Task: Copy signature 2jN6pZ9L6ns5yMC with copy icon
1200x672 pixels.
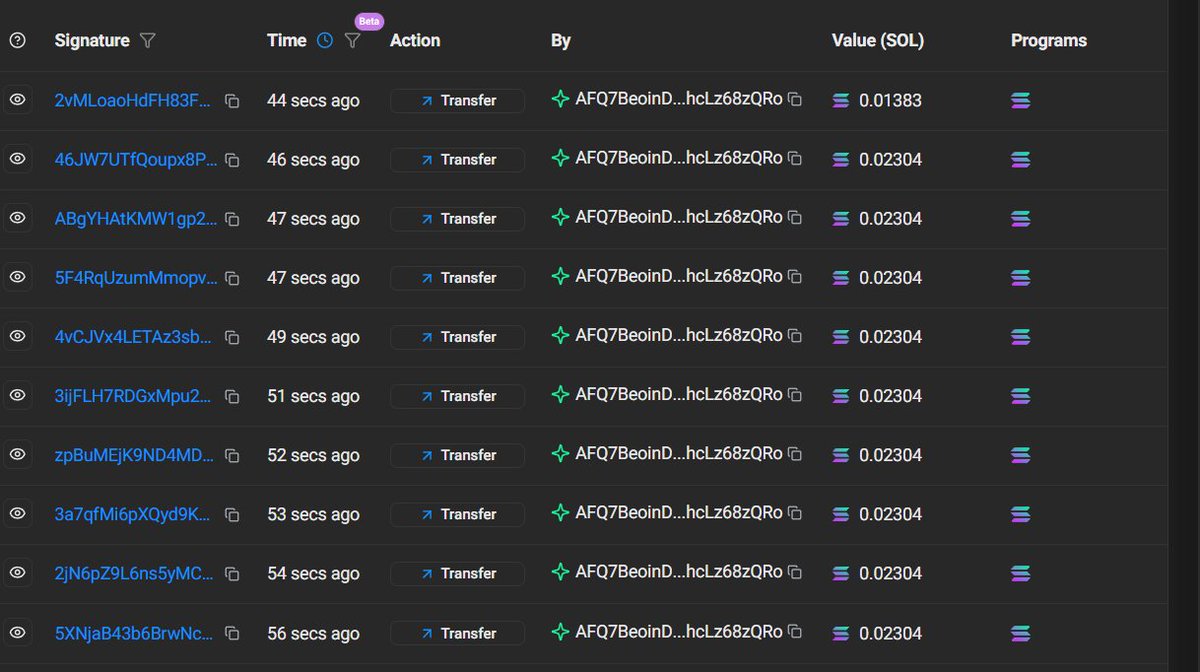Action: (232, 573)
